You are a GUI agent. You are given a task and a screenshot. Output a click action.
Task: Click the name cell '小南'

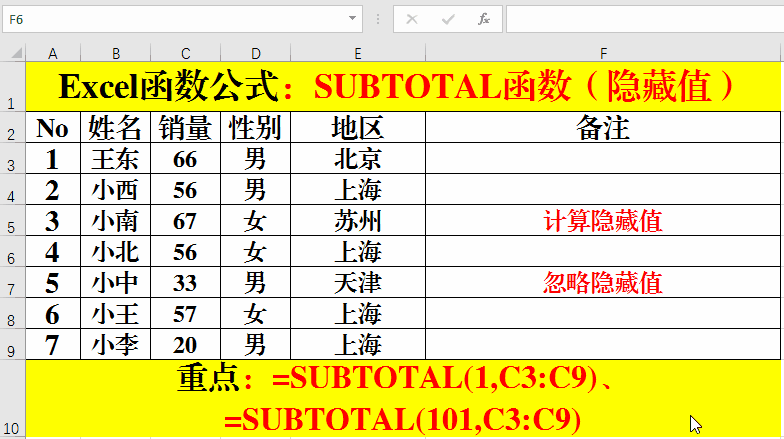pos(116,220)
